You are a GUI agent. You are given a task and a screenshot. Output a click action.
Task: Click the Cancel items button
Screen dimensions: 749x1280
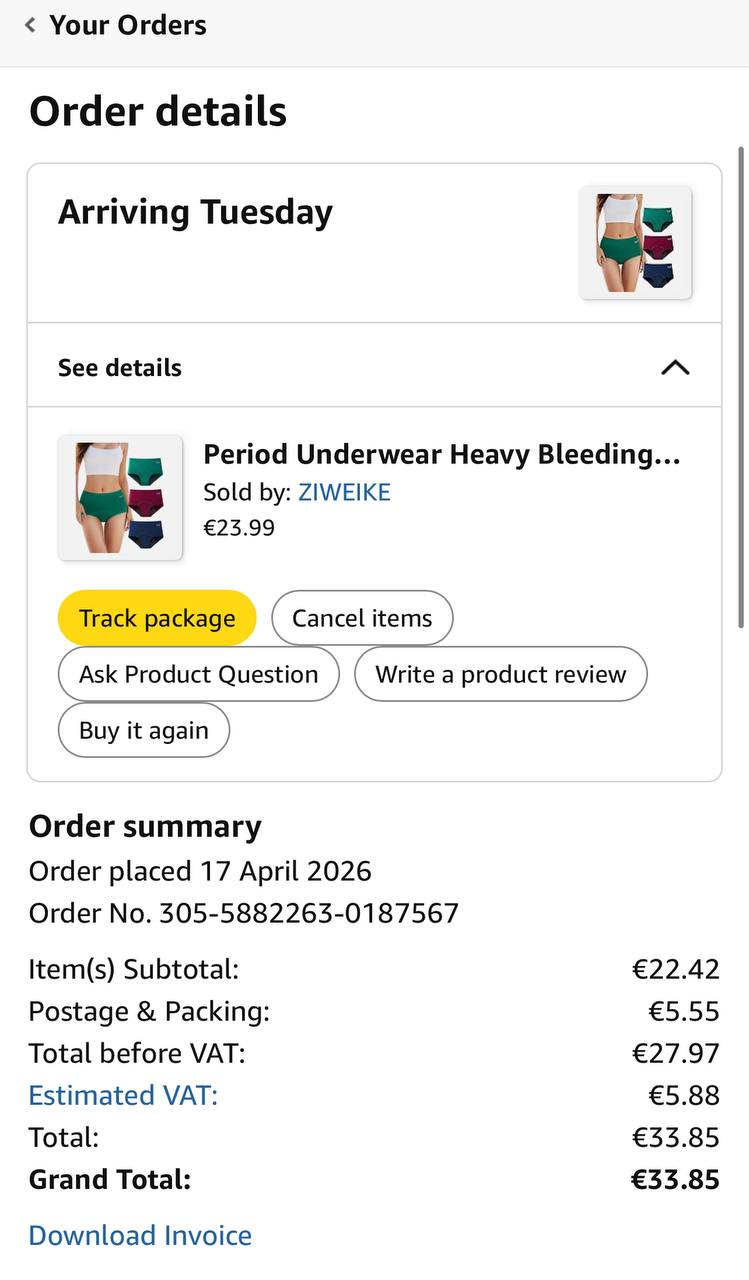(x=362, y=618)
